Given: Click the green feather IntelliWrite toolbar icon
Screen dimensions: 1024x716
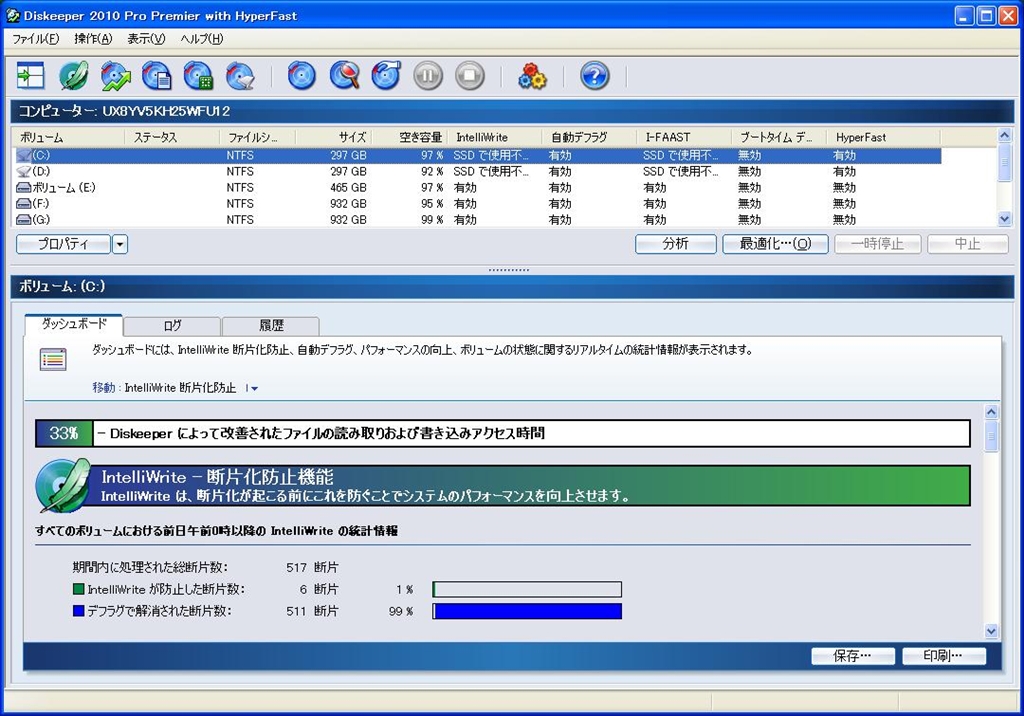Looking at the screenshot, I should click(x=73, y=76).
